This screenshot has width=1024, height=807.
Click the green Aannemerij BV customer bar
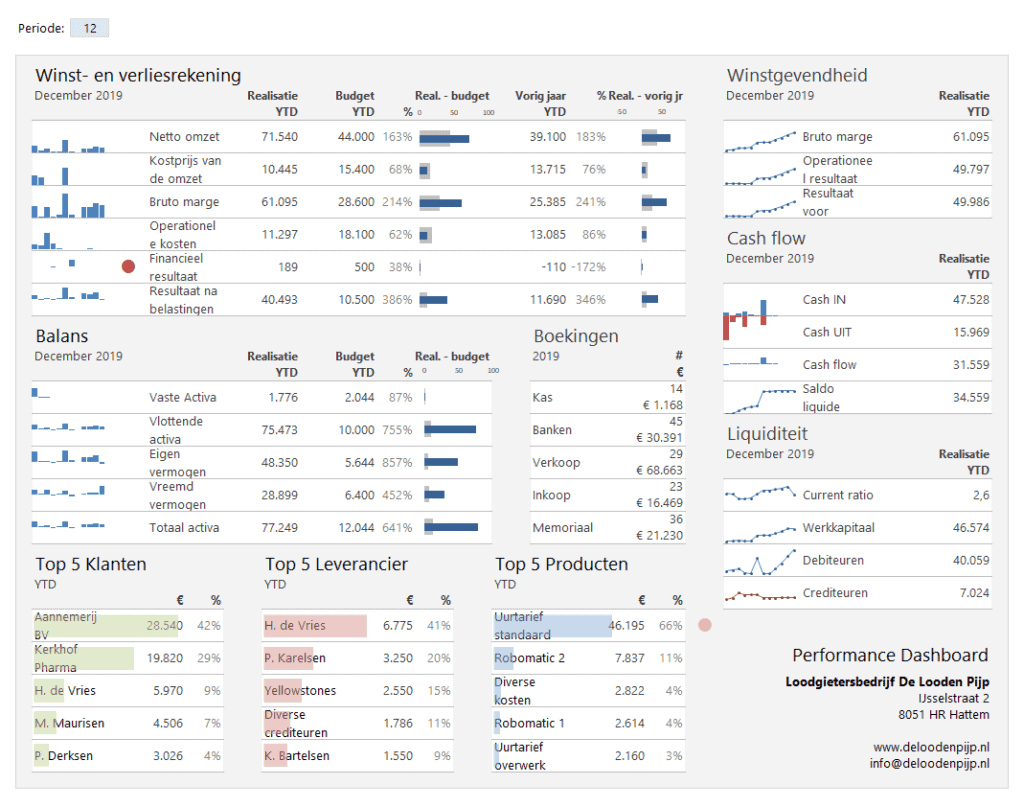(x=106, y=626)
